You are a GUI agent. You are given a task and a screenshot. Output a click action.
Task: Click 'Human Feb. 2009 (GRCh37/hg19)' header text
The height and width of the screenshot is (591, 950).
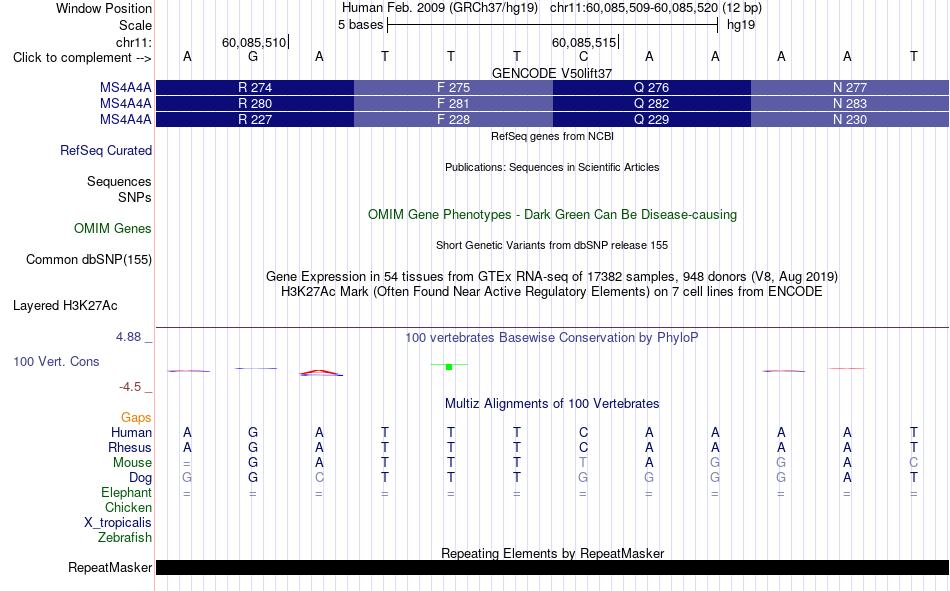click(440, 8)
